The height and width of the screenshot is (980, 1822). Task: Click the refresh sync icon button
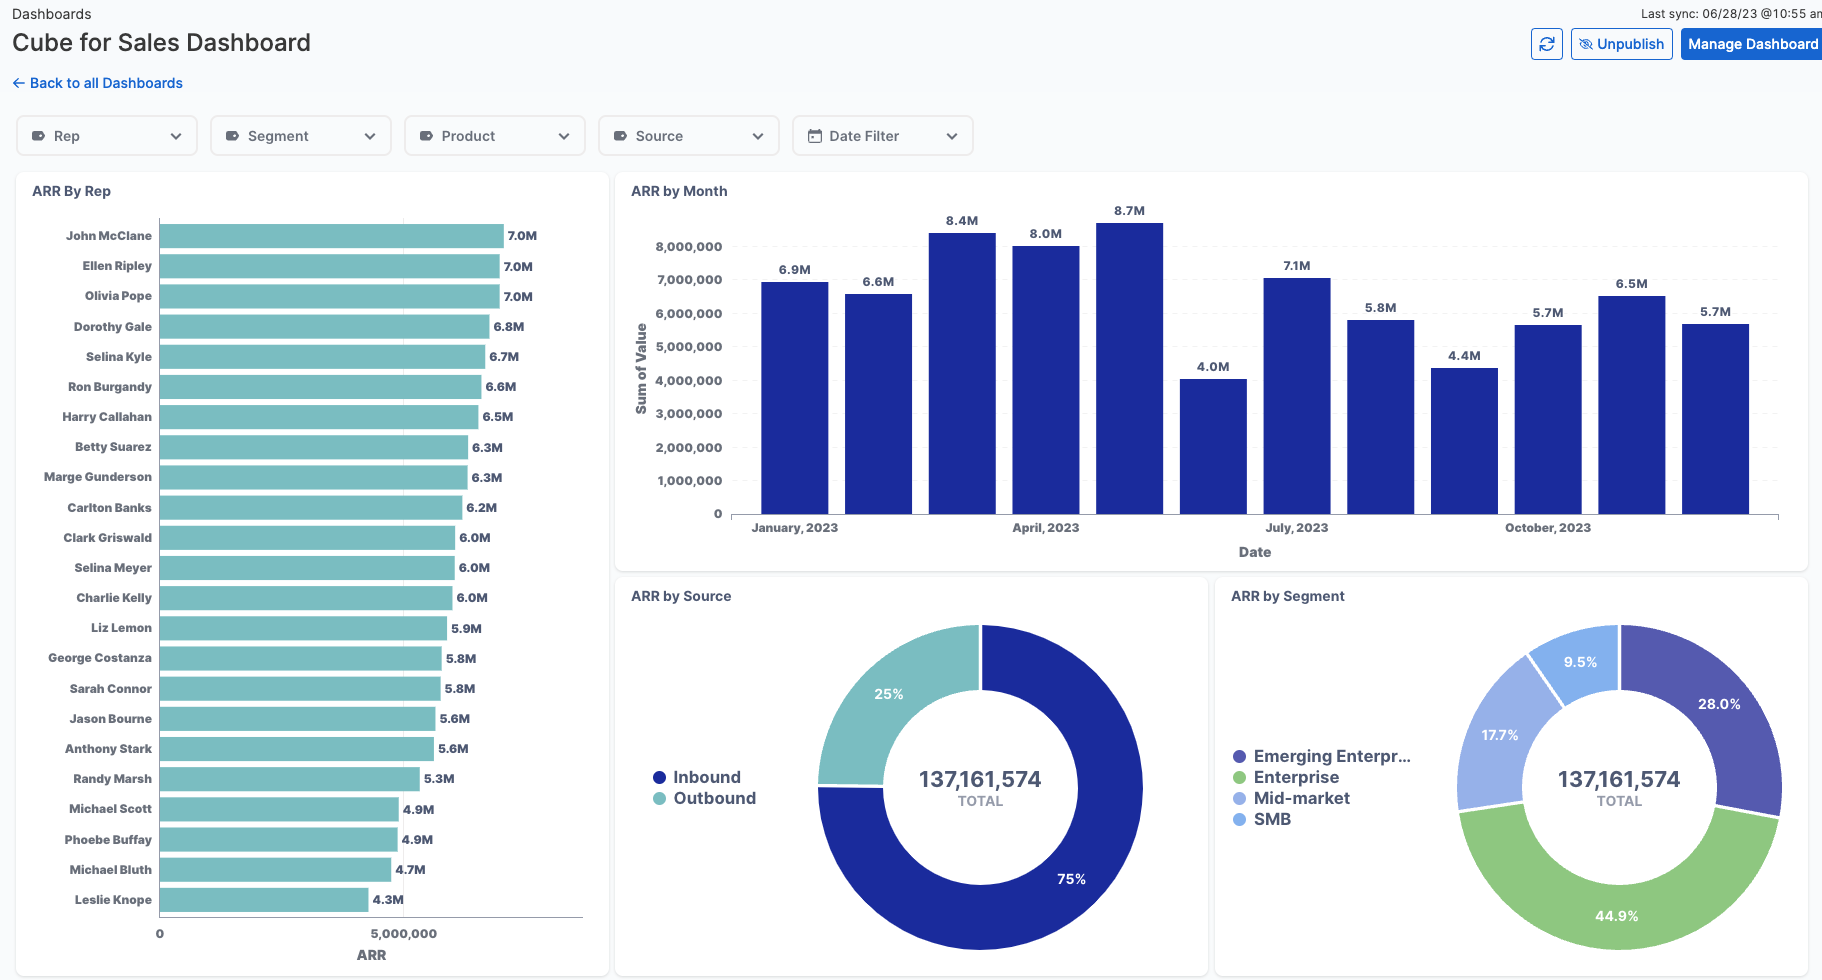pyautogui.click(x=1546, y=44)
